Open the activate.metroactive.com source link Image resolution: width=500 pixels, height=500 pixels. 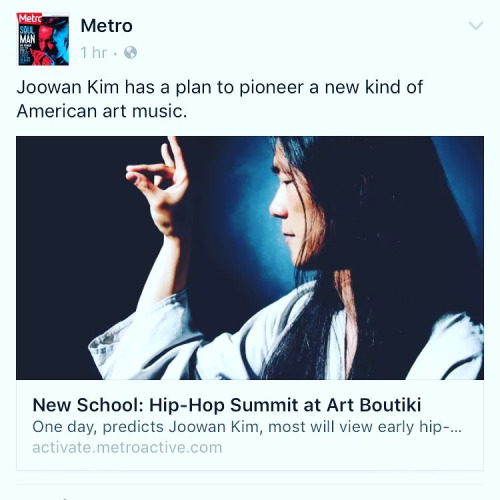click(x=127, y=447)
